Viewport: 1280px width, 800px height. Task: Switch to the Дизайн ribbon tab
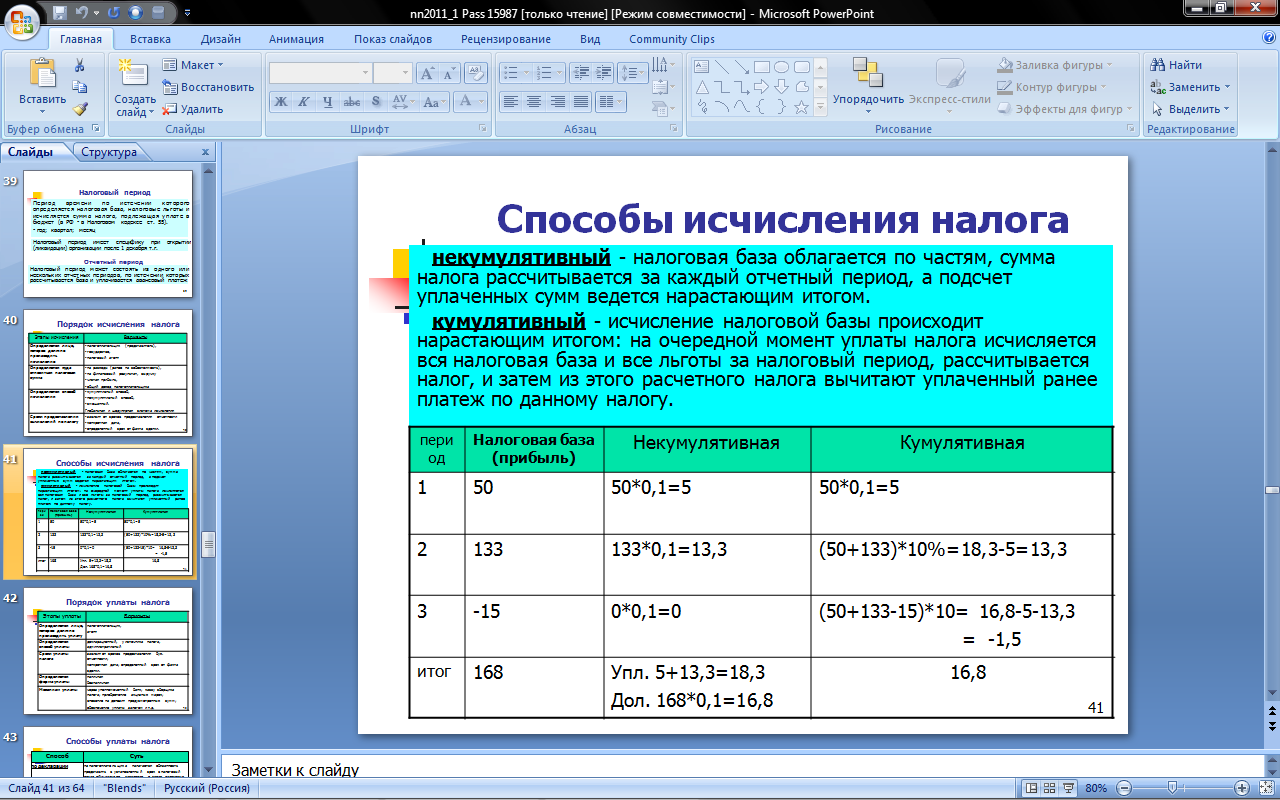pos(220,39)
